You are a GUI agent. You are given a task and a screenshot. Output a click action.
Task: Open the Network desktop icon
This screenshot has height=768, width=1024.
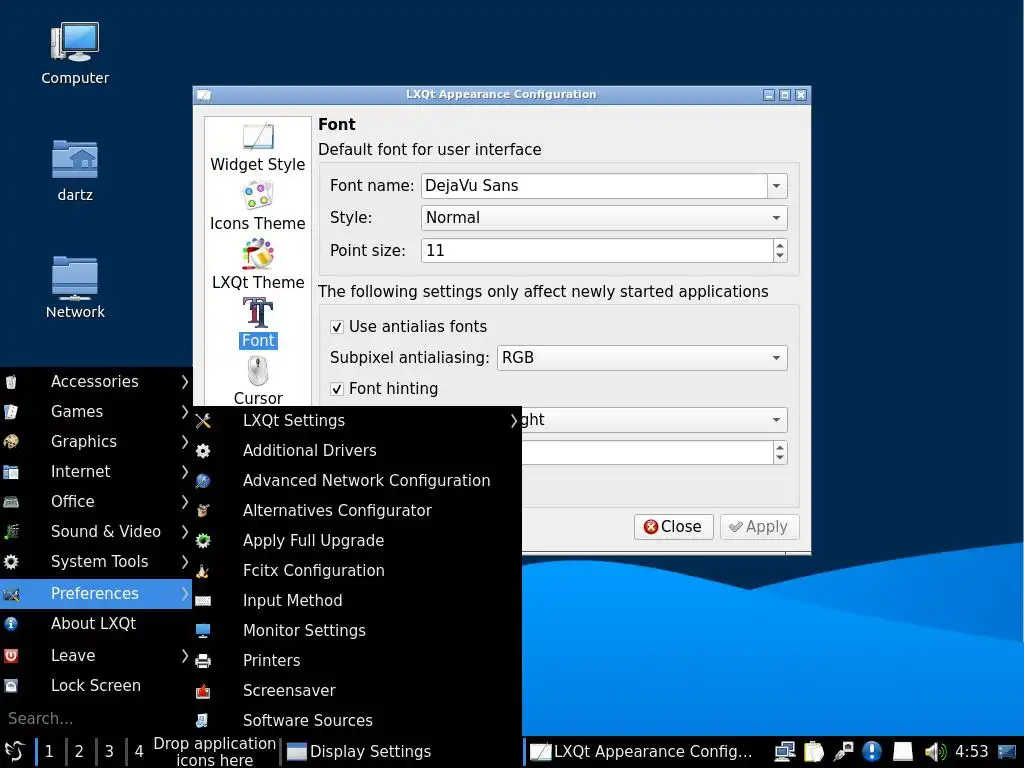[x=75, y=278]
